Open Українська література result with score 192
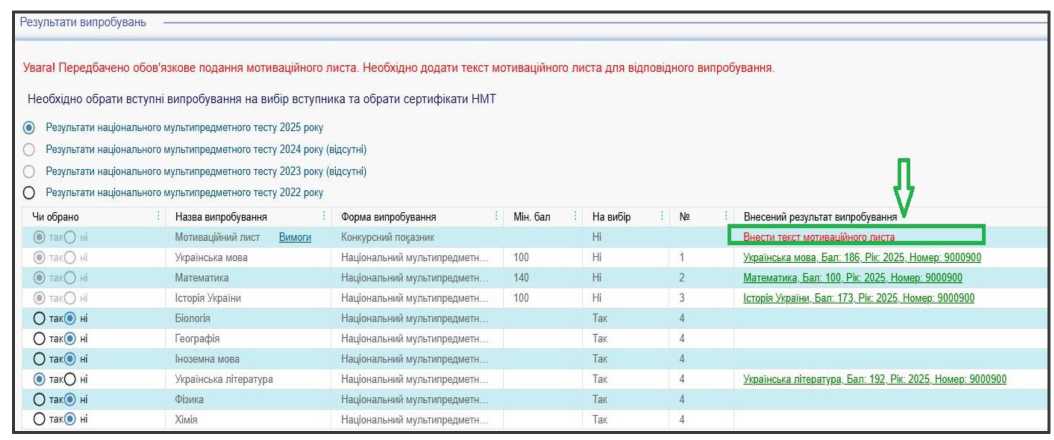This screenshot has height=440, width=1054. 874,379
